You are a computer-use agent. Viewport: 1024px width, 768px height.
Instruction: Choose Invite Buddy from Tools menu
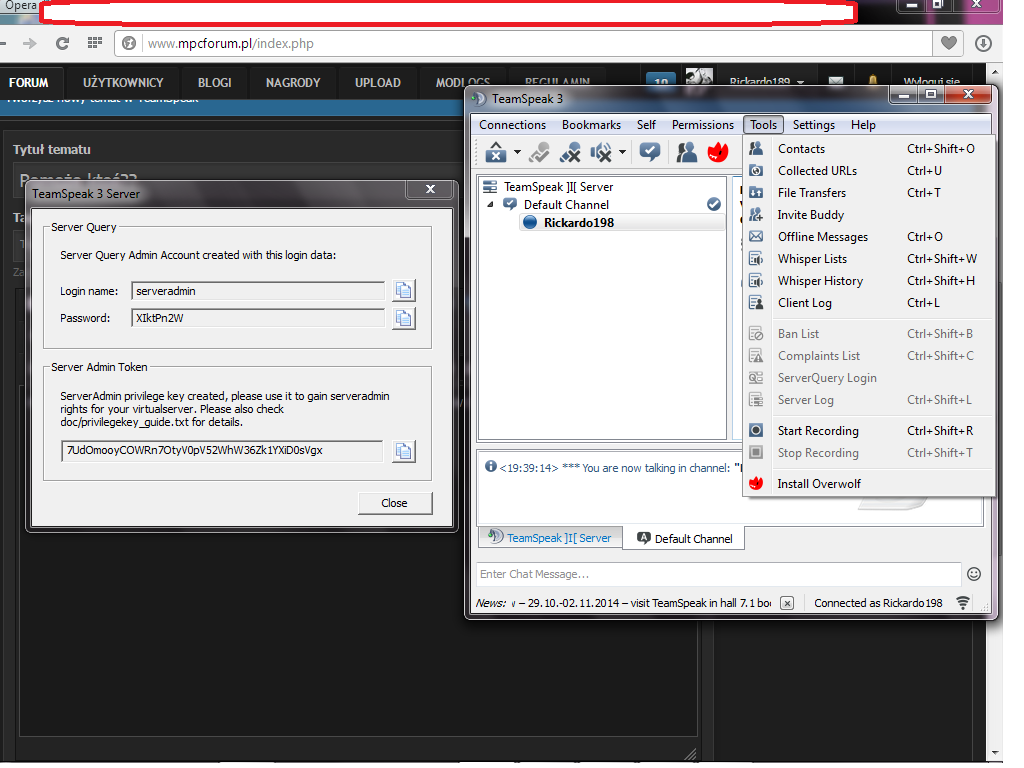point(869,215)
